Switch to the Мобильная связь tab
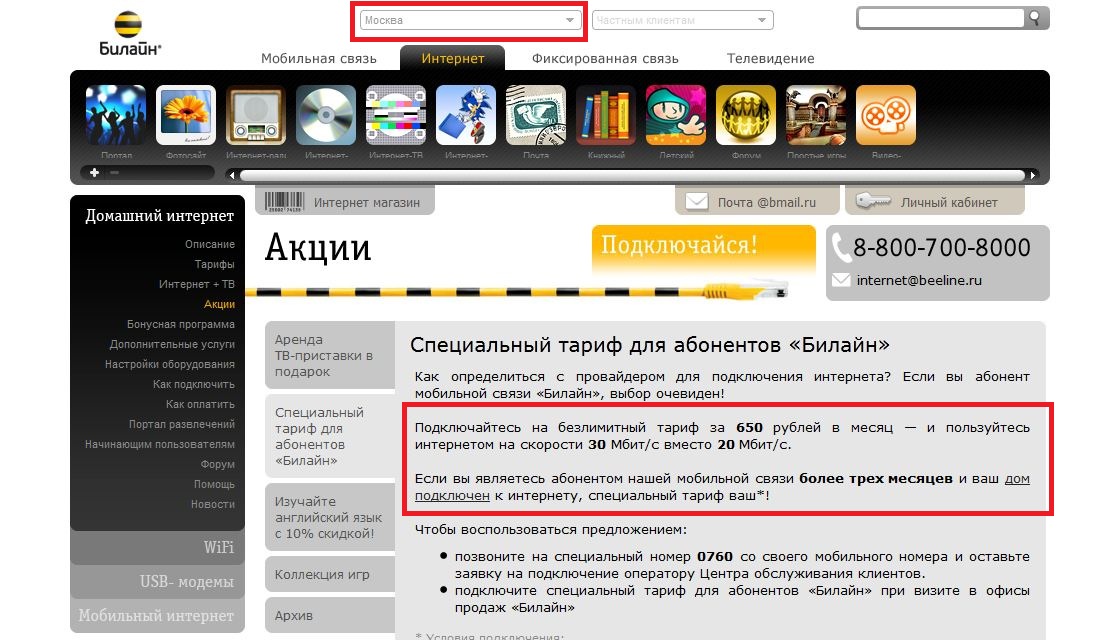This screenshot has width=1095, height=640. [318, 59]
